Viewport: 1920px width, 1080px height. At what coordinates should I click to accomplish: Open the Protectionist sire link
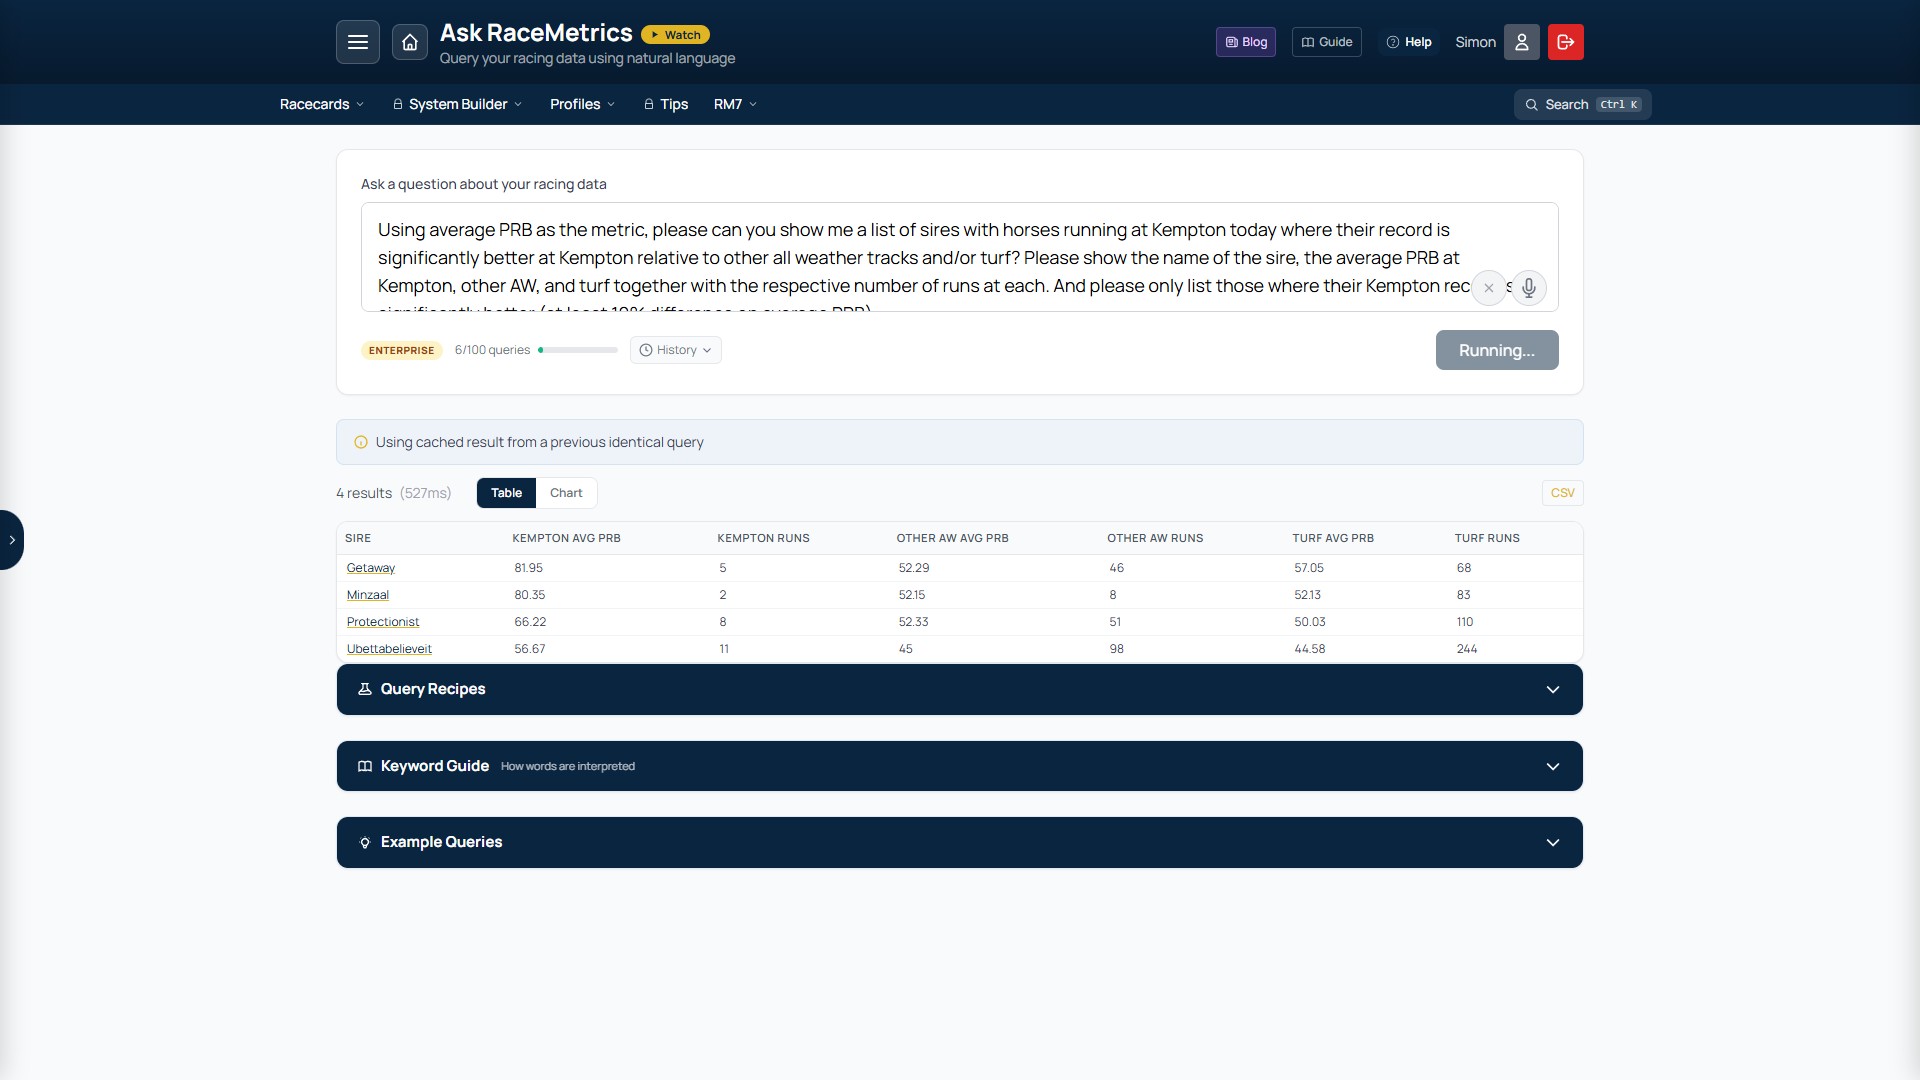click(x=383, y=622)
